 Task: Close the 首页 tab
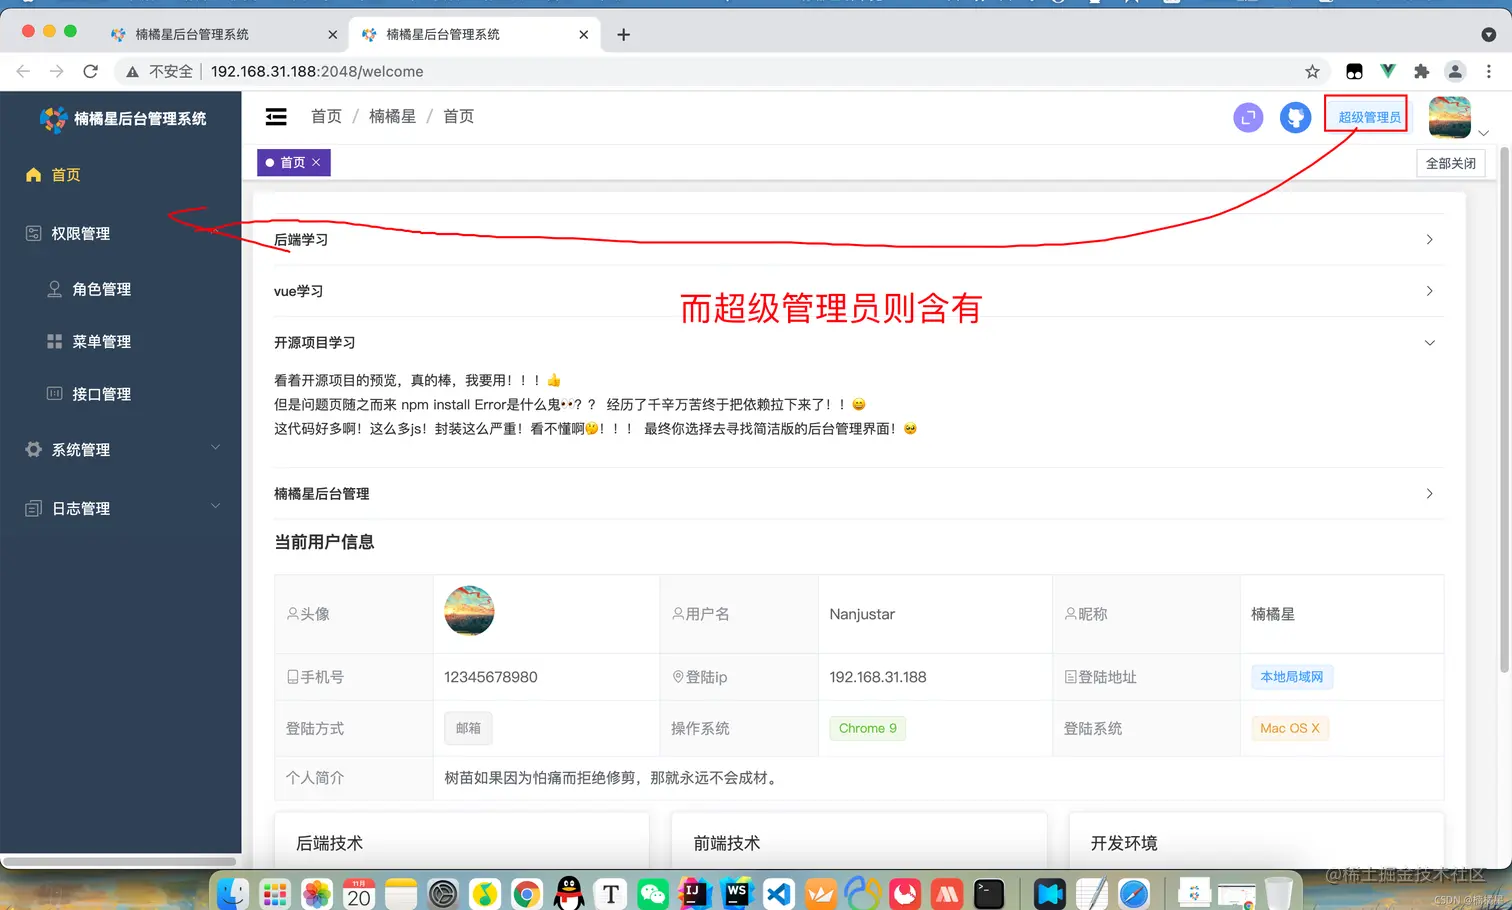click(317, 162)
